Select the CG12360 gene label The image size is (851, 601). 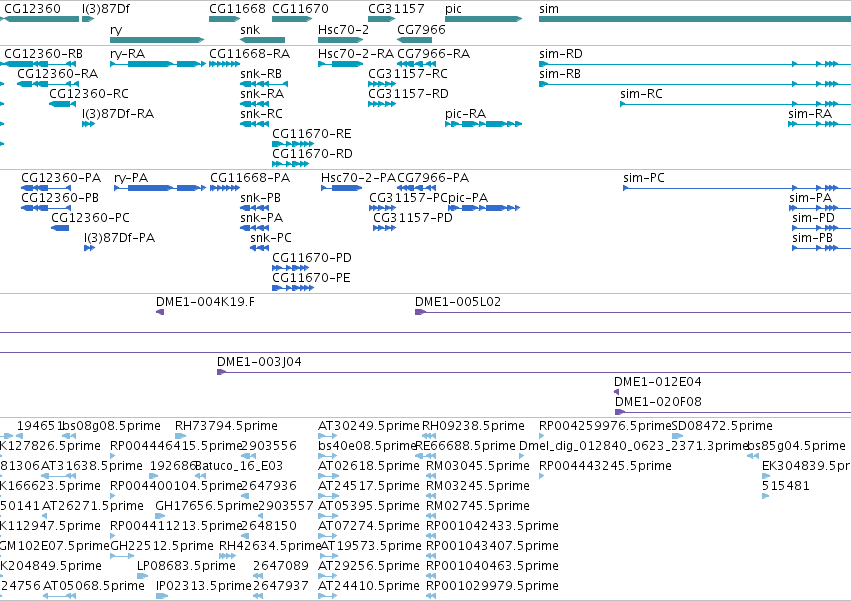[32, 9]
